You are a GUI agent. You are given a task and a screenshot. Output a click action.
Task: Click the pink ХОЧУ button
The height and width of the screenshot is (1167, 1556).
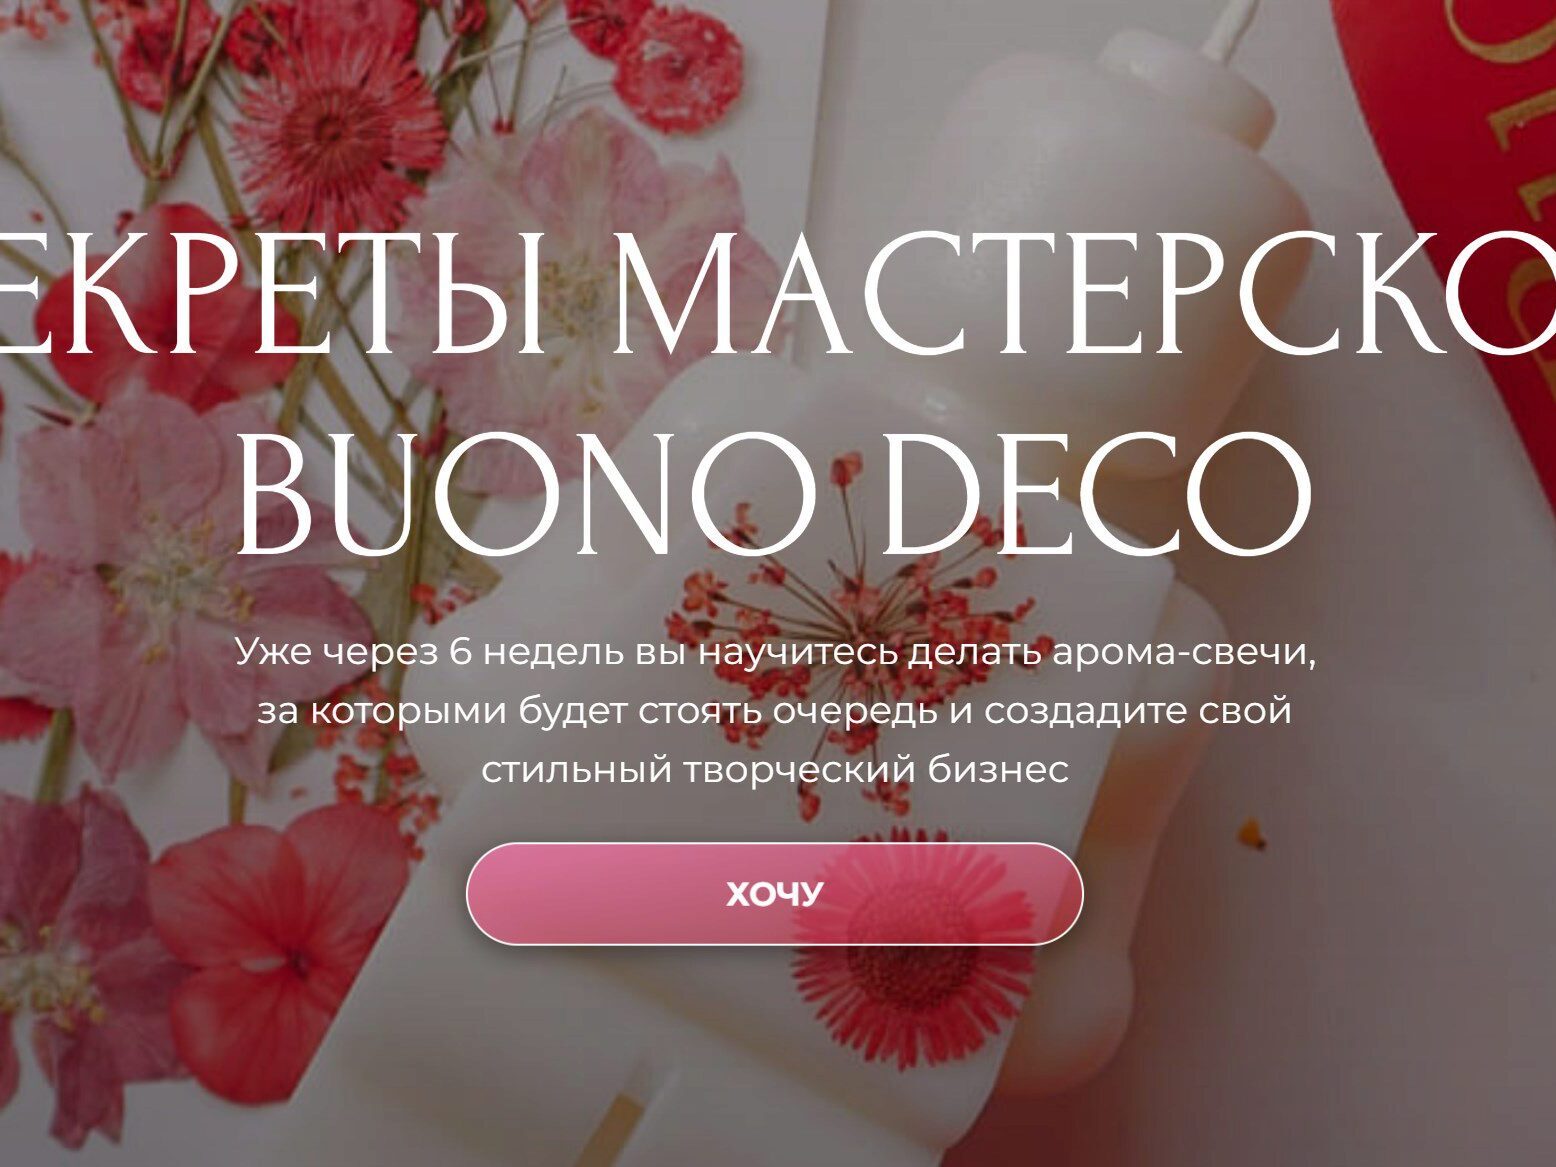pos(775,894)
